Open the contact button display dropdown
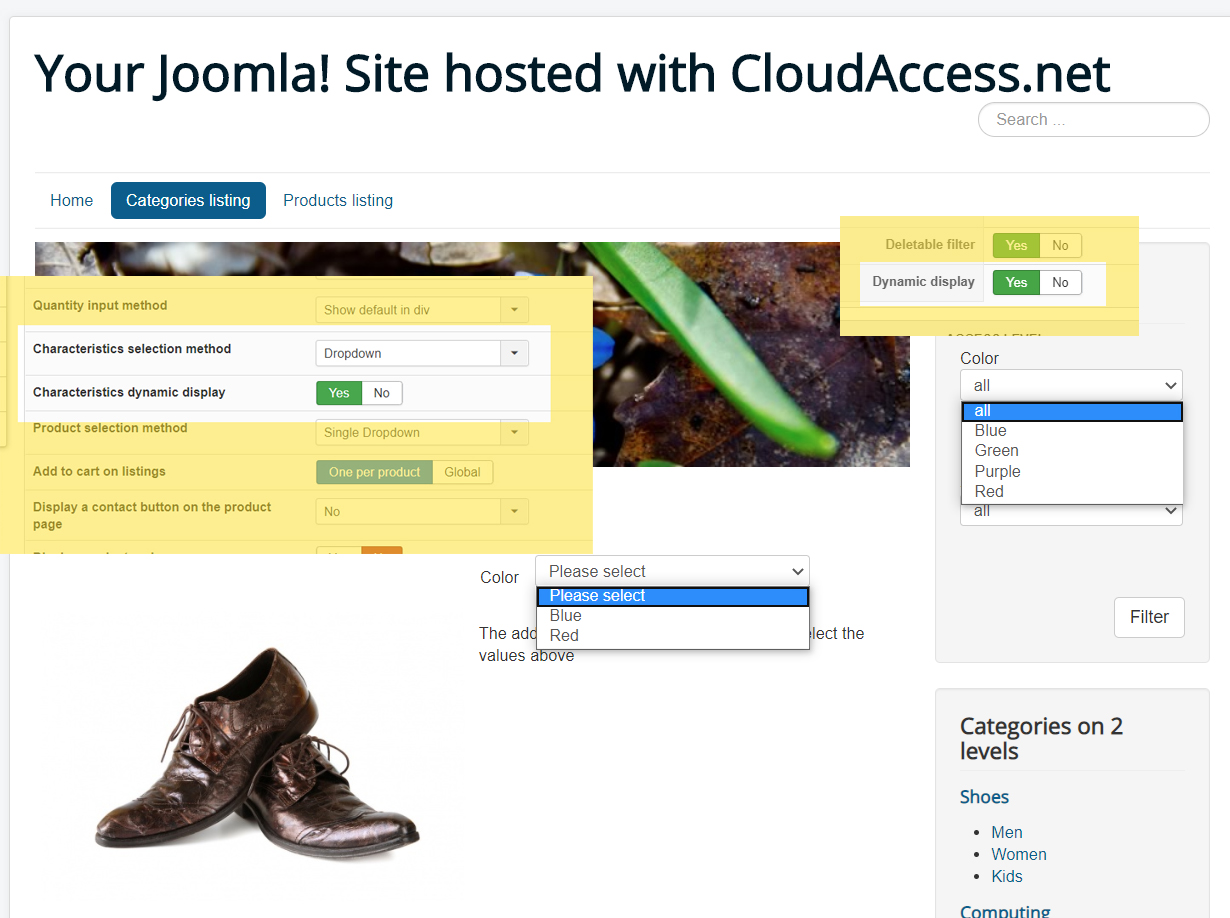 point(422,511)
